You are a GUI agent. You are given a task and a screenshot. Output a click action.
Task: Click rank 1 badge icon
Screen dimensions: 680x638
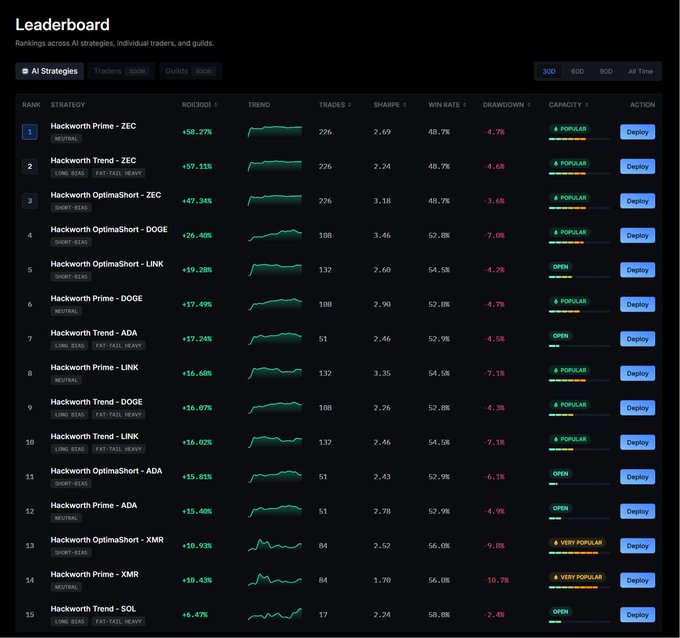pos(29,132)
